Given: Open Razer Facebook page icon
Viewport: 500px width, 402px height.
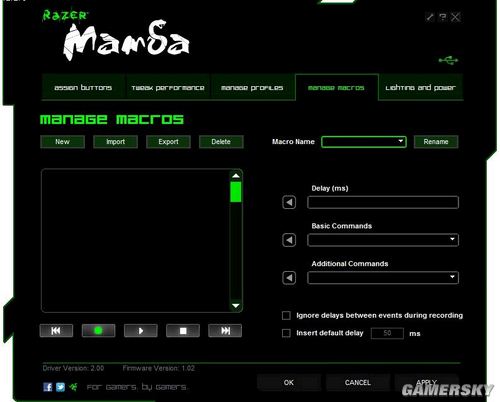Looking at the screenshot, I should coord(48,387).
